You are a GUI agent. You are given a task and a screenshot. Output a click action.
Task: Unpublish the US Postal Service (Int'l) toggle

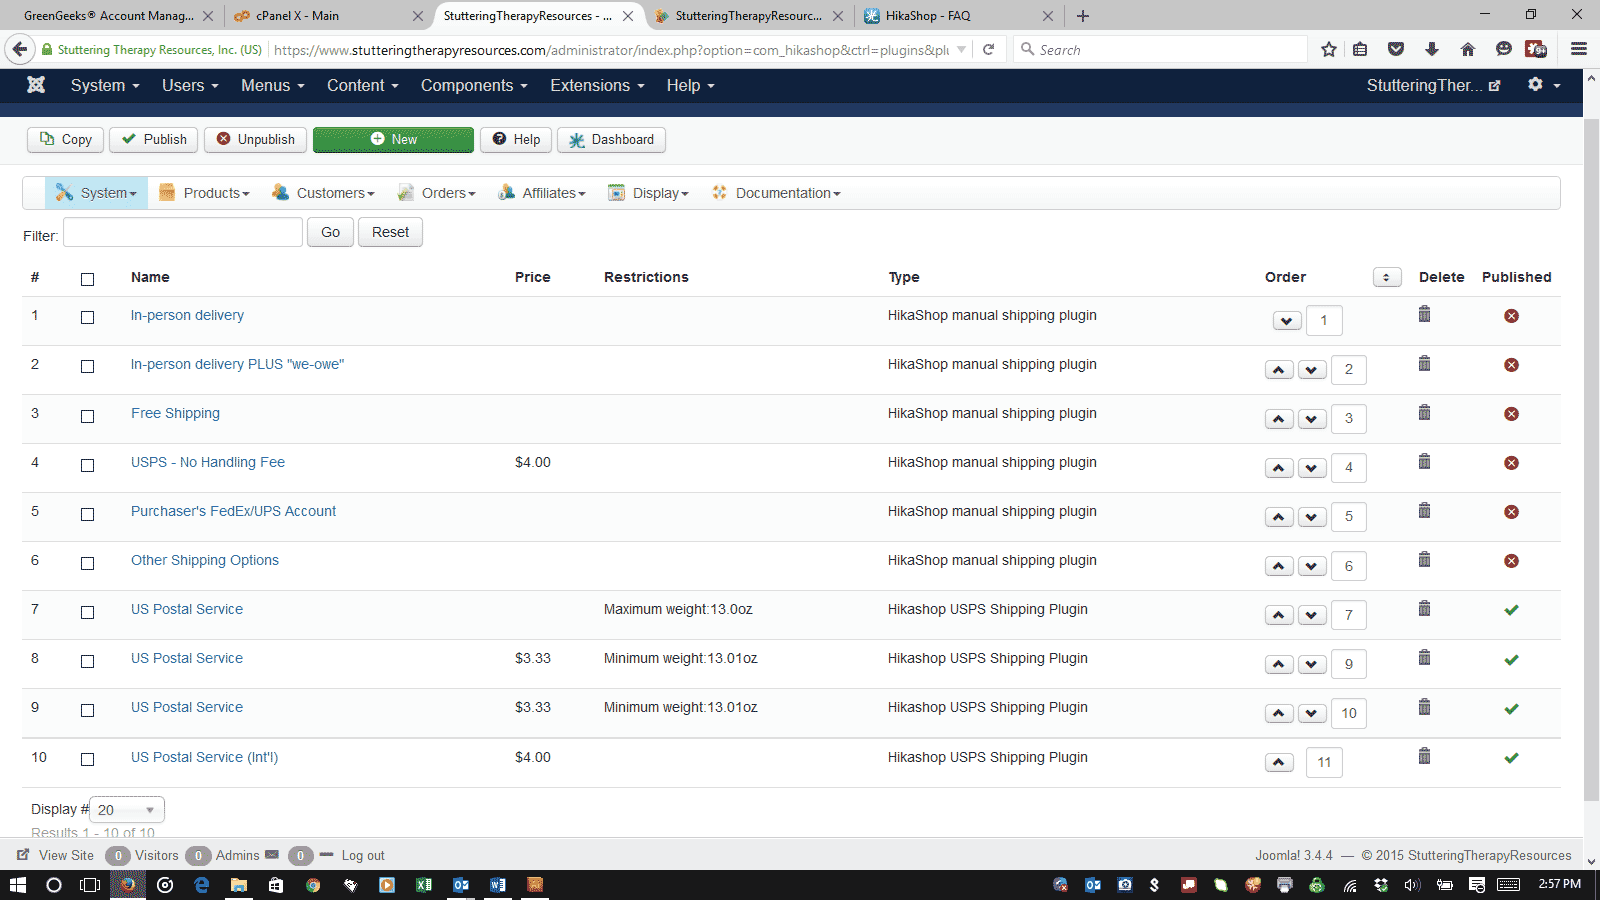(x=1511, y=758)
